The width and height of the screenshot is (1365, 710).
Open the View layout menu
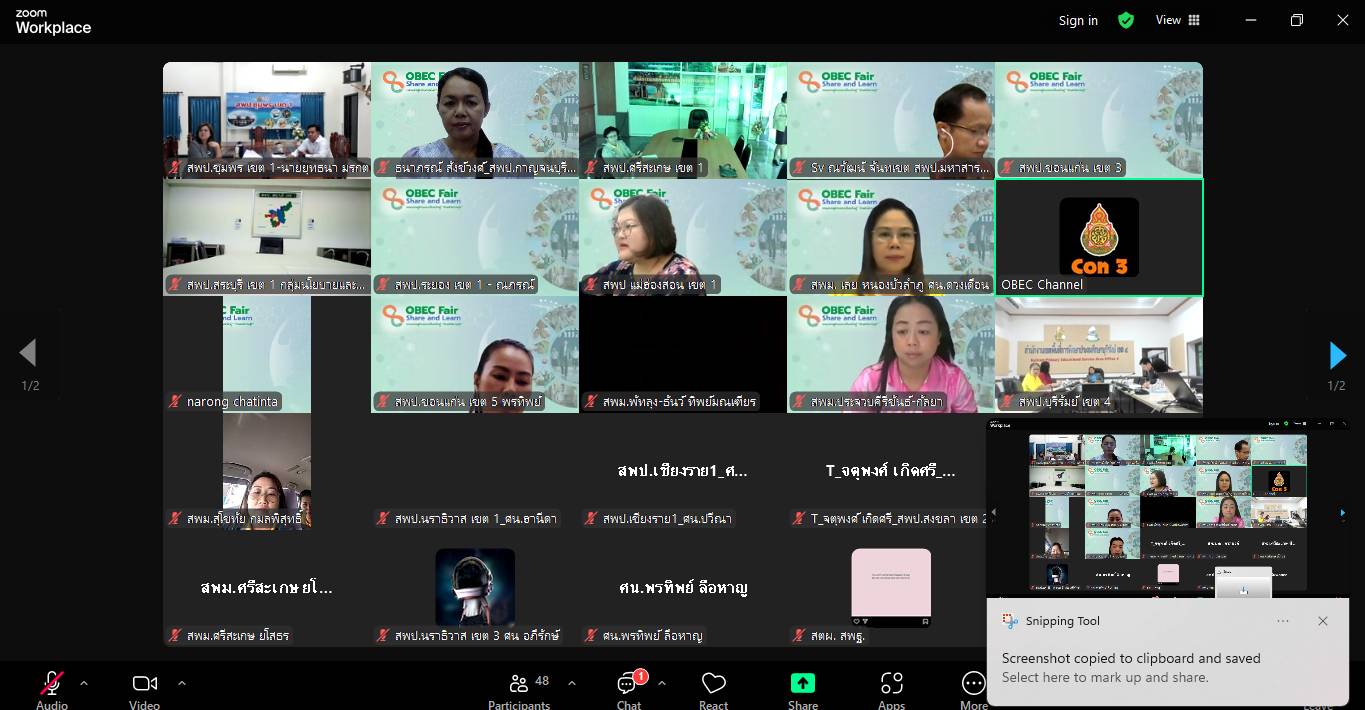point(1178,20)
